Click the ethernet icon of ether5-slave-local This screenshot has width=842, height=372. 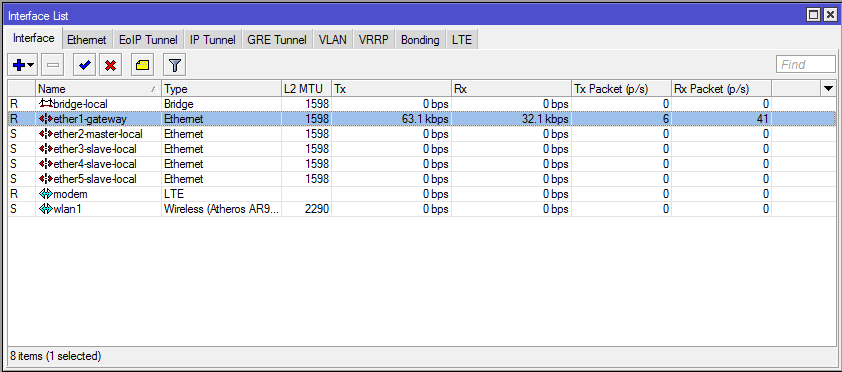point(46,179)
